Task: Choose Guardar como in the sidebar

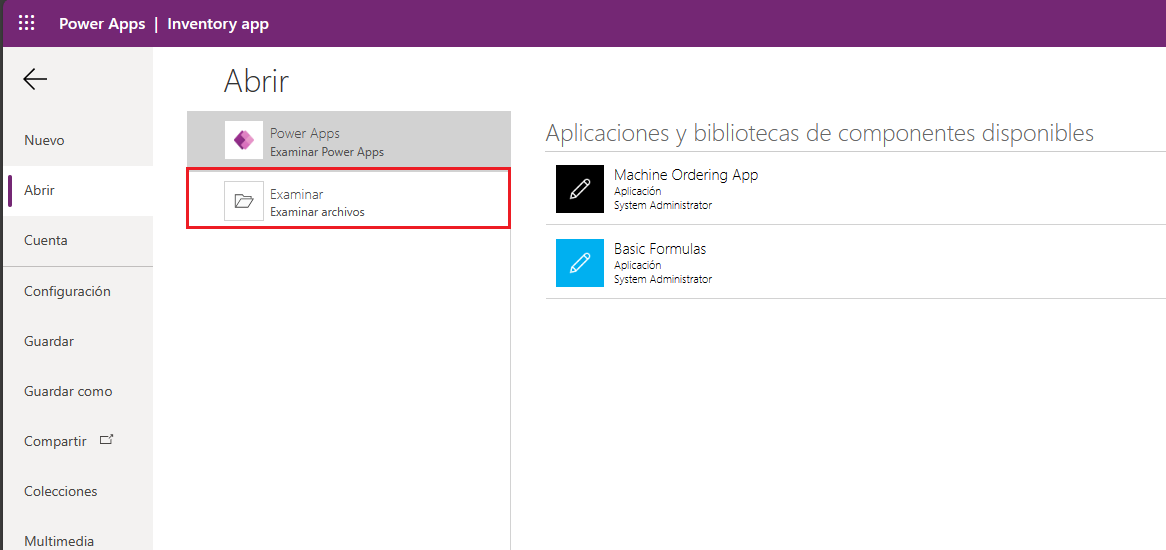Action: 78,391
